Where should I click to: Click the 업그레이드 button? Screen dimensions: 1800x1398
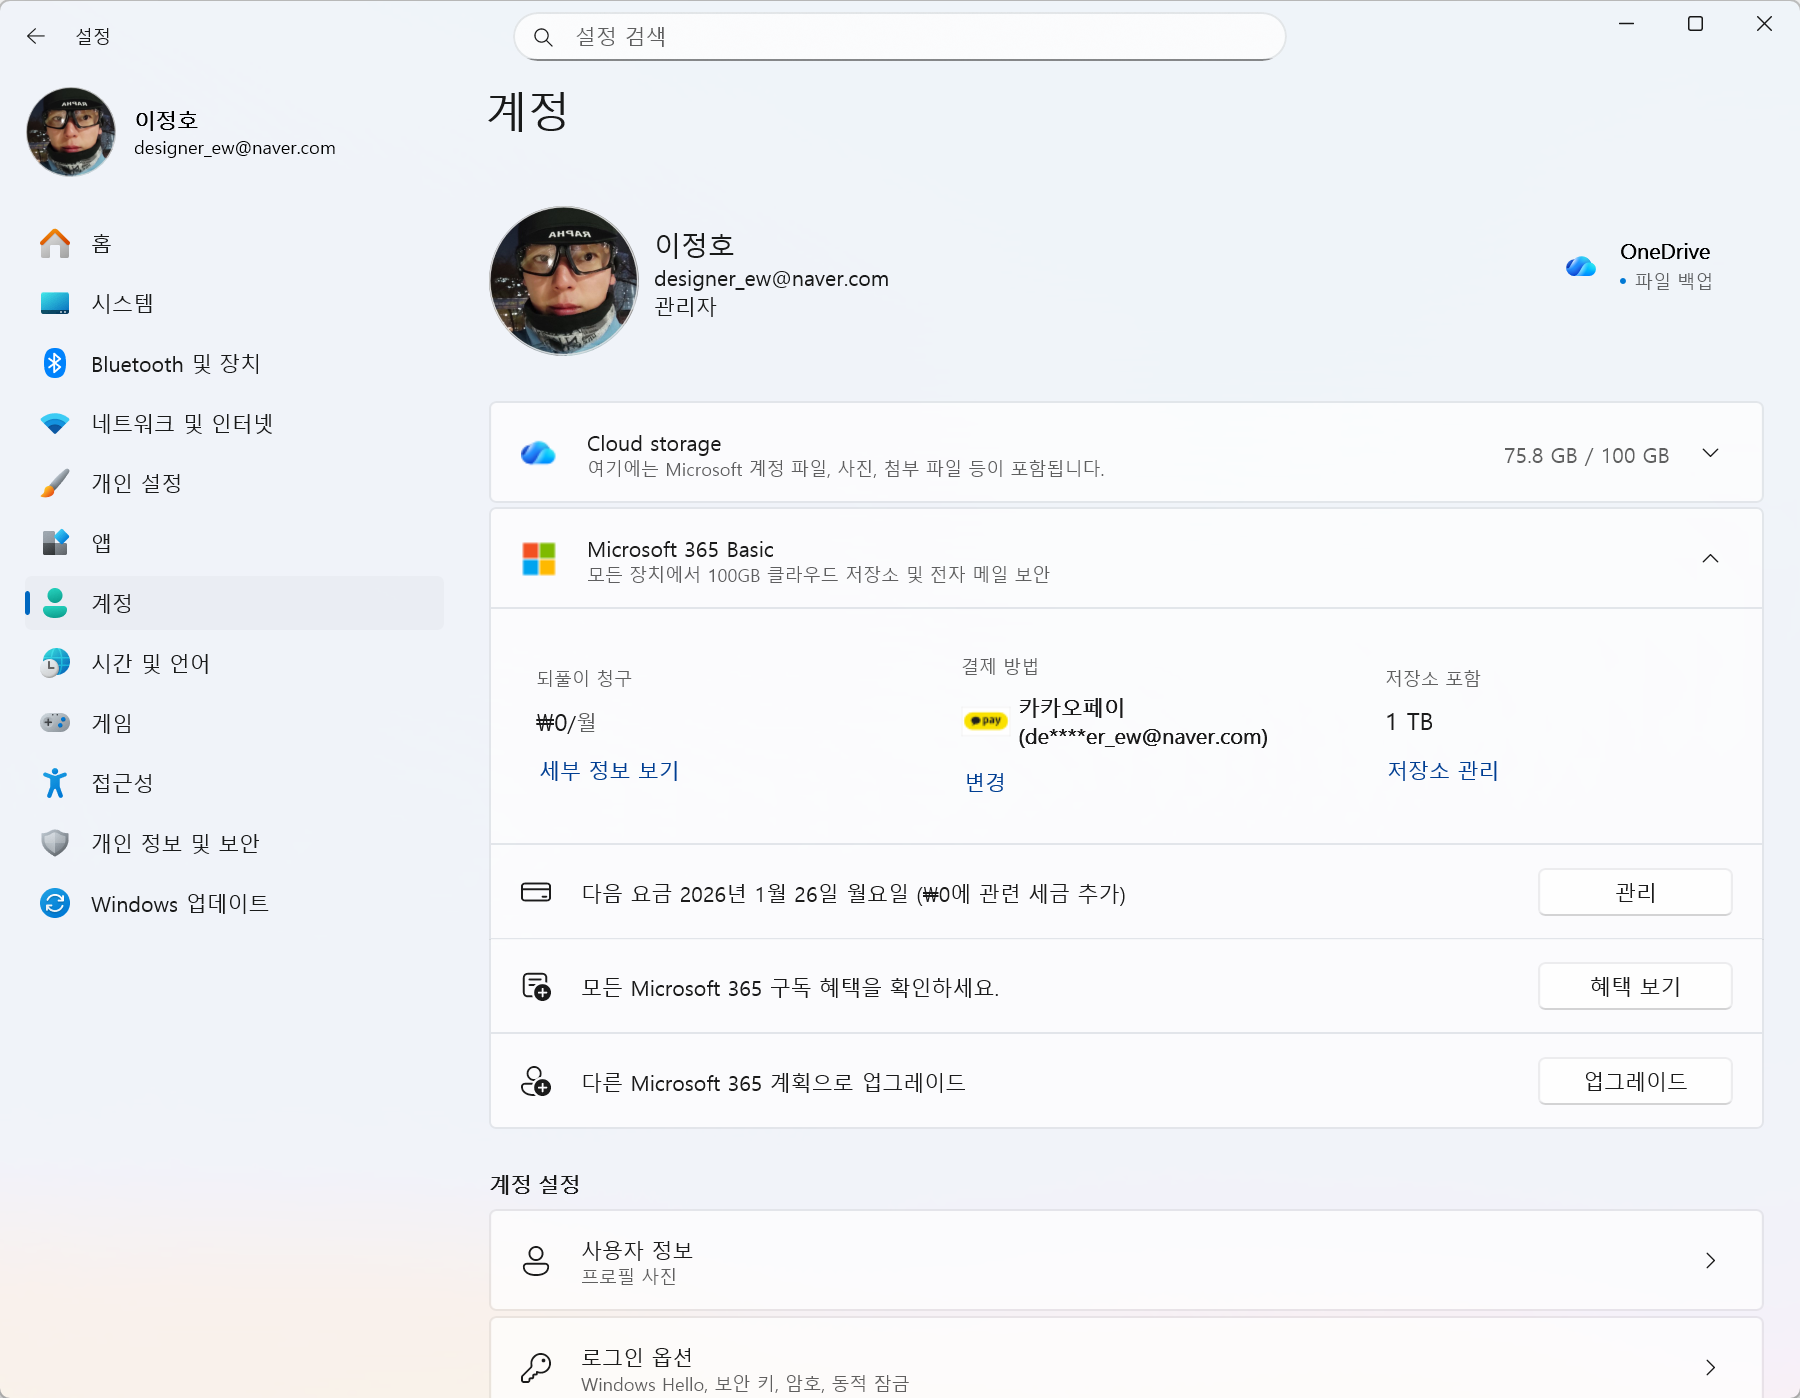click(x=1635, y=1081)
